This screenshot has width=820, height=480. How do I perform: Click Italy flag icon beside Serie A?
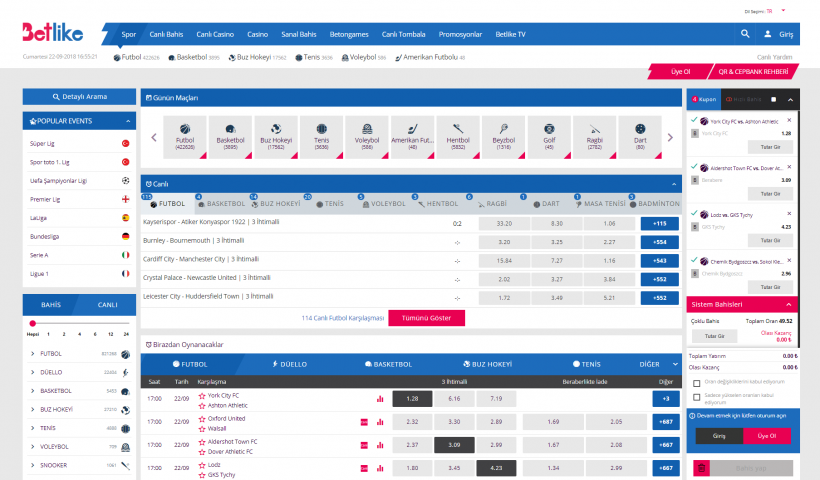126,255
